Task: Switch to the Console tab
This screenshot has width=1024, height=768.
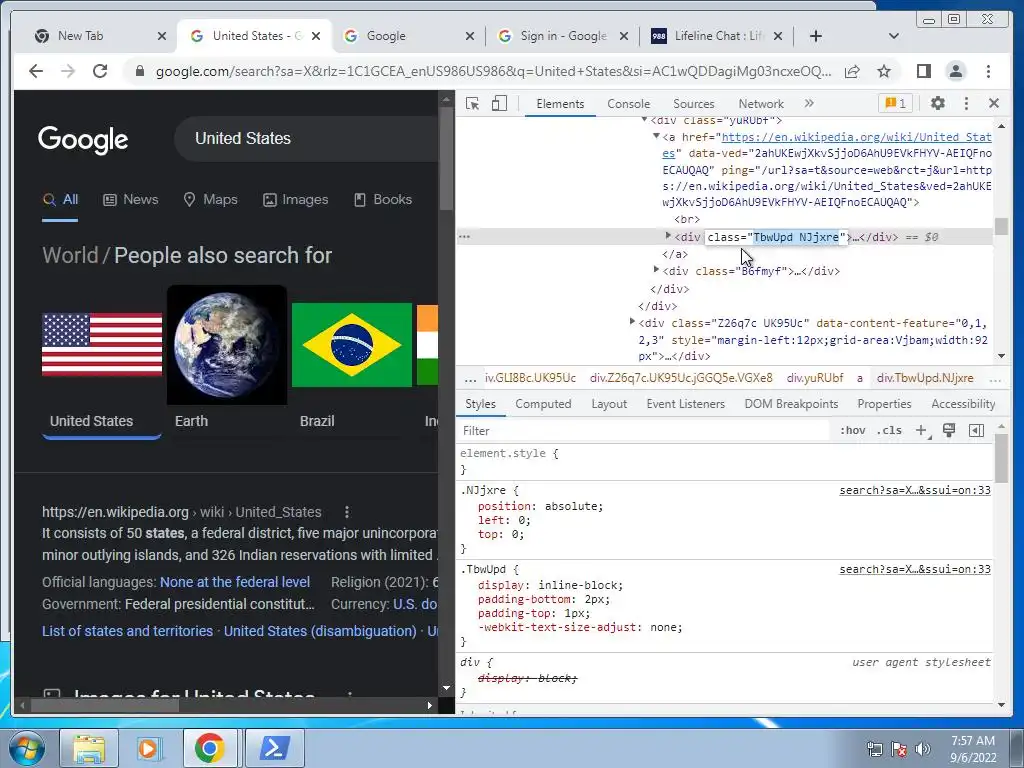Action: pyautogui.click(x=628, y=104)
